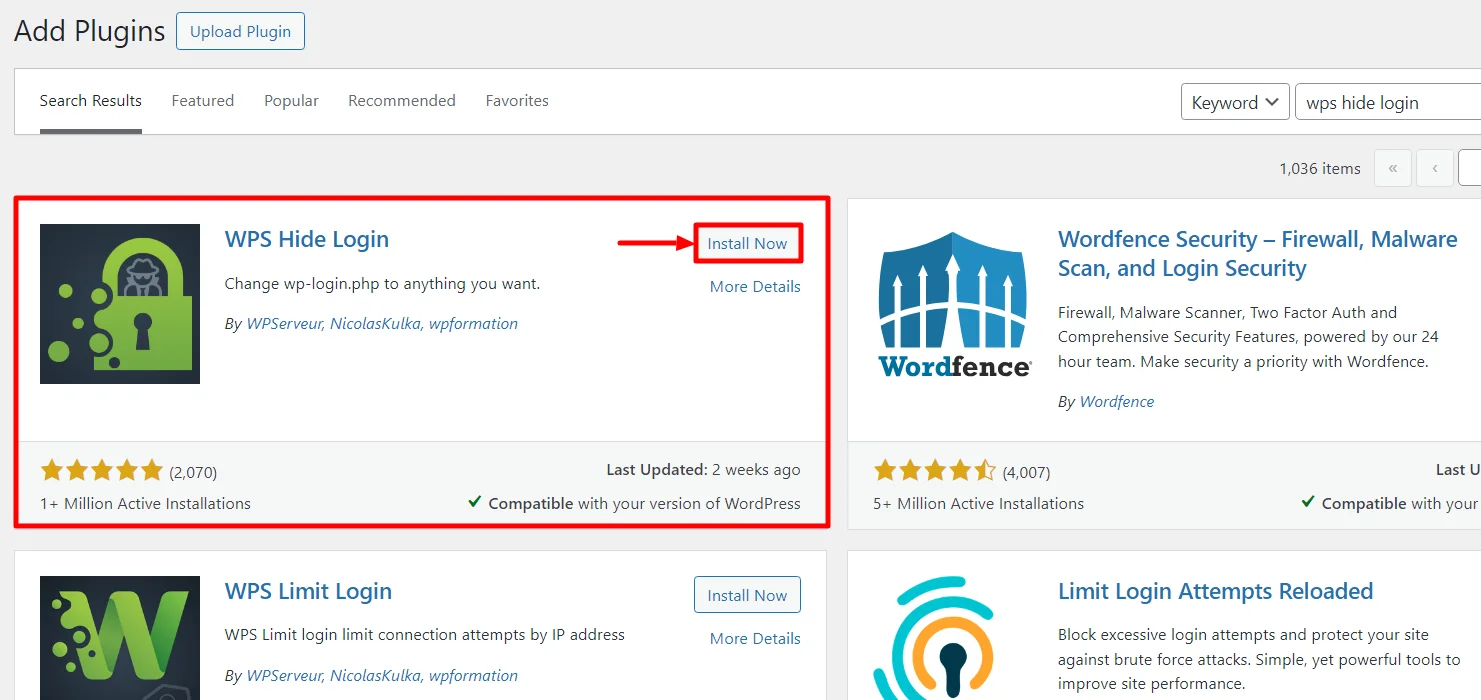Viewport: 1481px width, 700px height.
Task: Click the plugin search field containing 'wps hide login'
Action: coord(1388,102)
